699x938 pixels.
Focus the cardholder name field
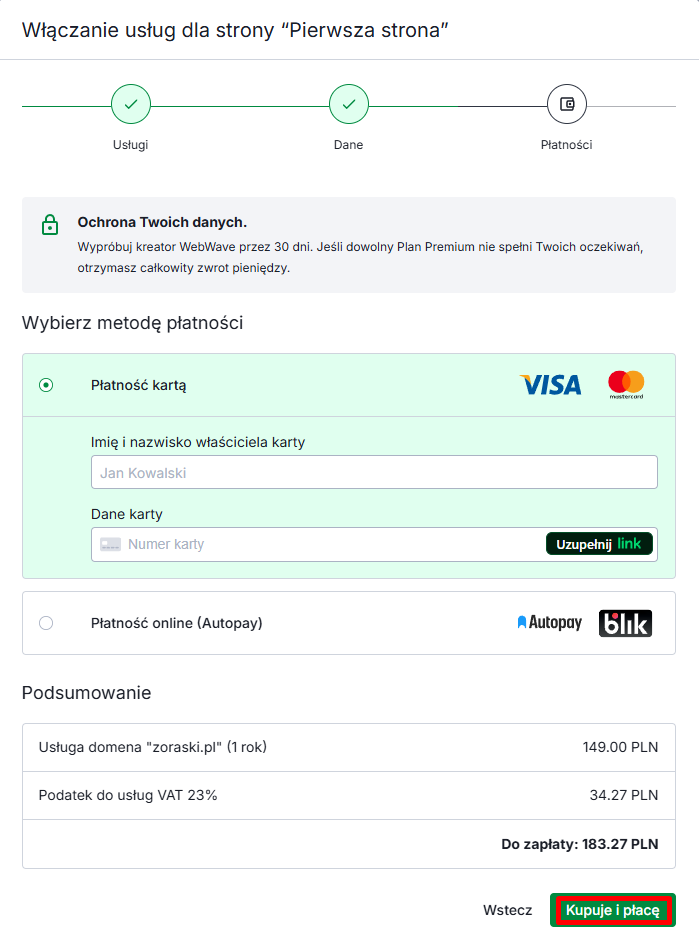click(374, 472)
